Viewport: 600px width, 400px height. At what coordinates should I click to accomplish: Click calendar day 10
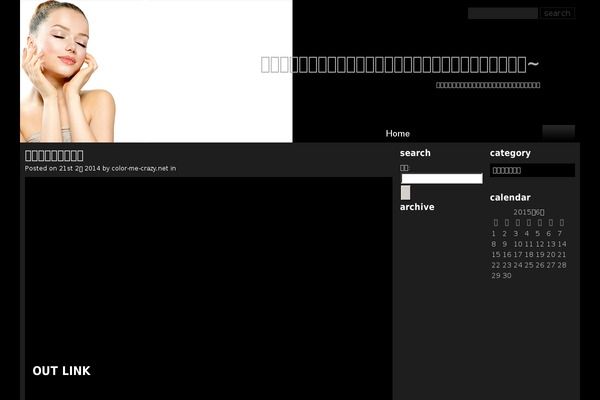click(x=518, y=244)
